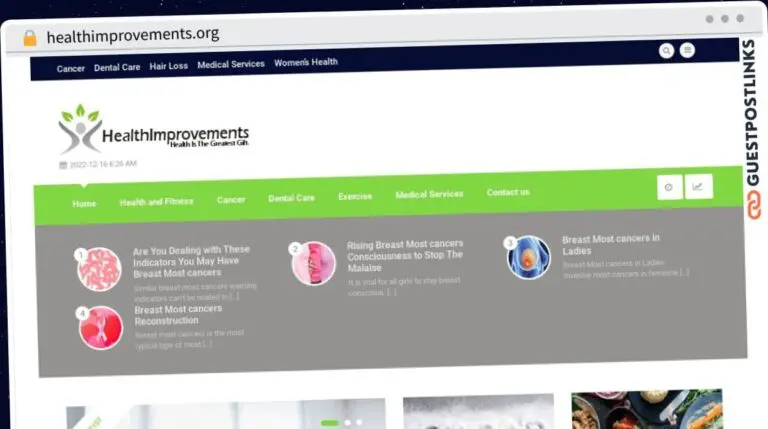Open Medical Services in the top dark menu

(x=231, y=64)
